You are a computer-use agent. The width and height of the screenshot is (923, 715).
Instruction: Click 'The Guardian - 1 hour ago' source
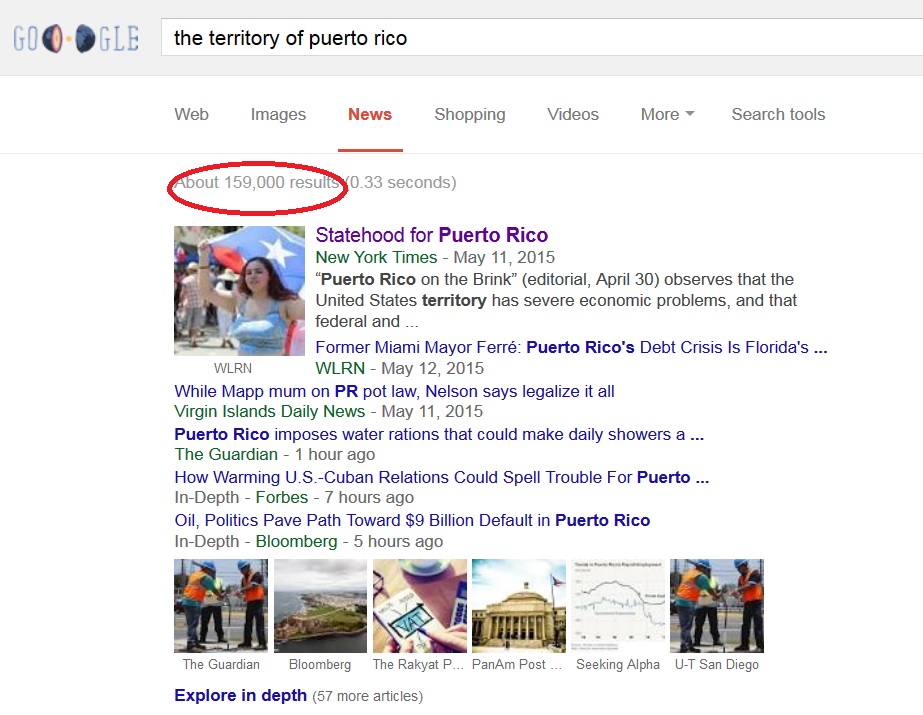(274, 454)
